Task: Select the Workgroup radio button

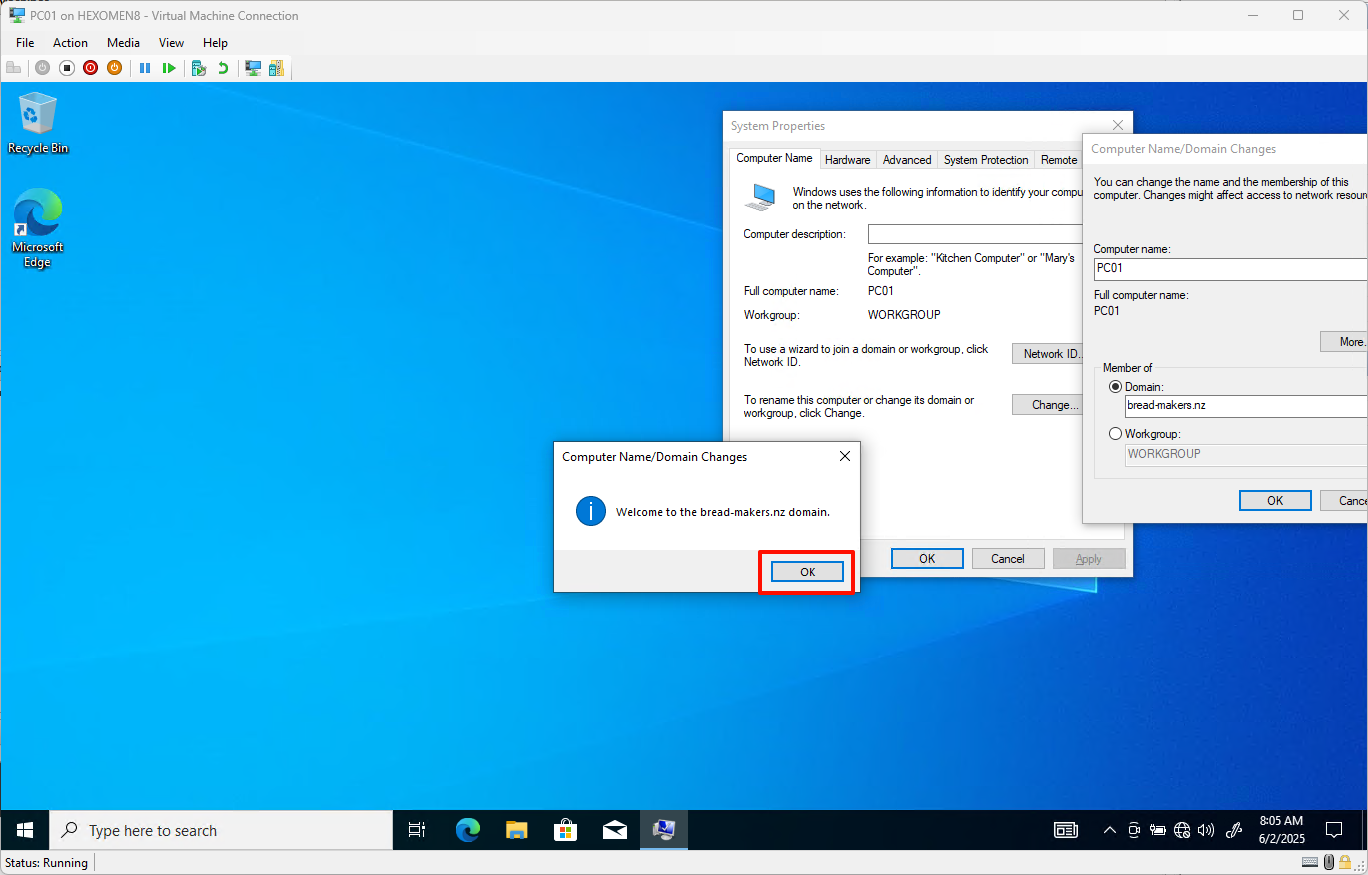Action: (x=1115, y=434)
